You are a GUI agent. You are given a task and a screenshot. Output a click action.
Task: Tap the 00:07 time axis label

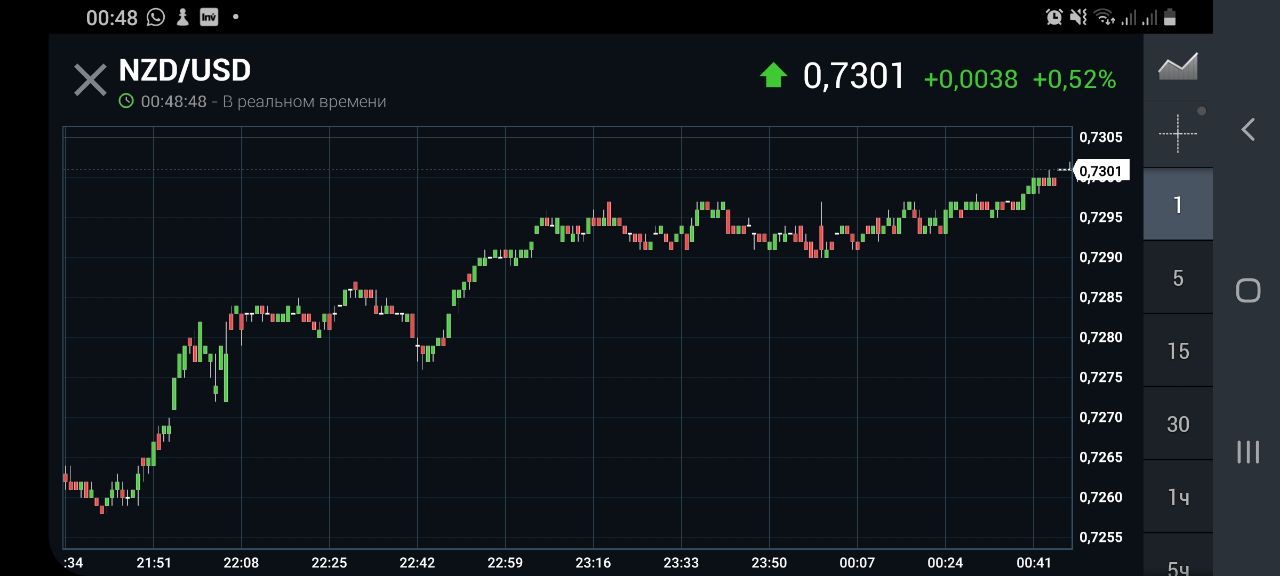click(857, 563)
